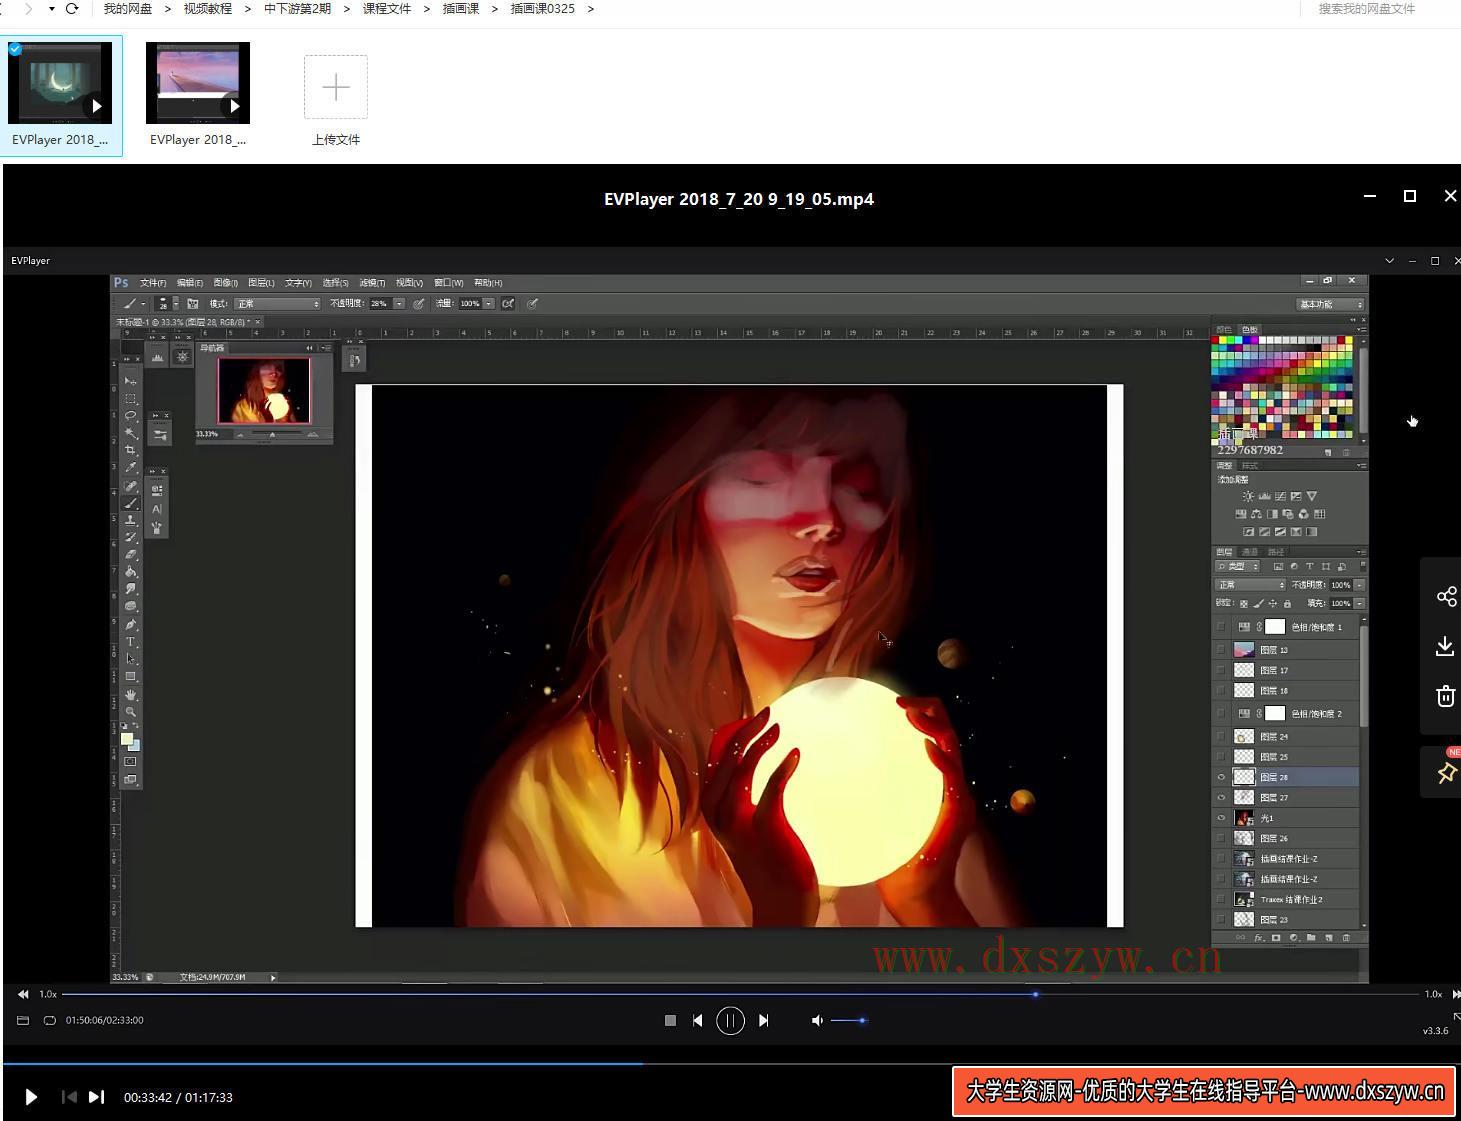Delete layer using Layers panel trash icon

[1346, 938]
